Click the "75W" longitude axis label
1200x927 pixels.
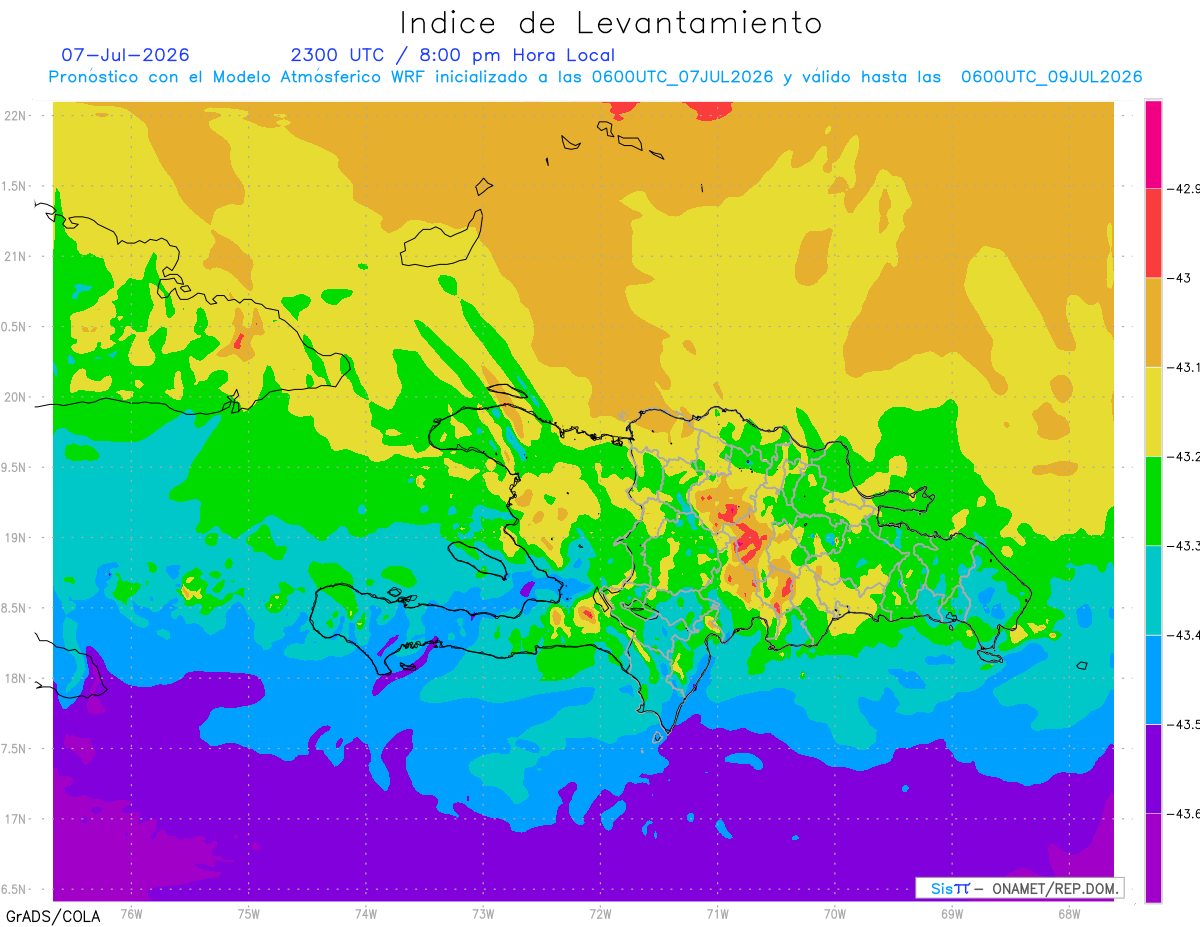click(x=249, y=913)
